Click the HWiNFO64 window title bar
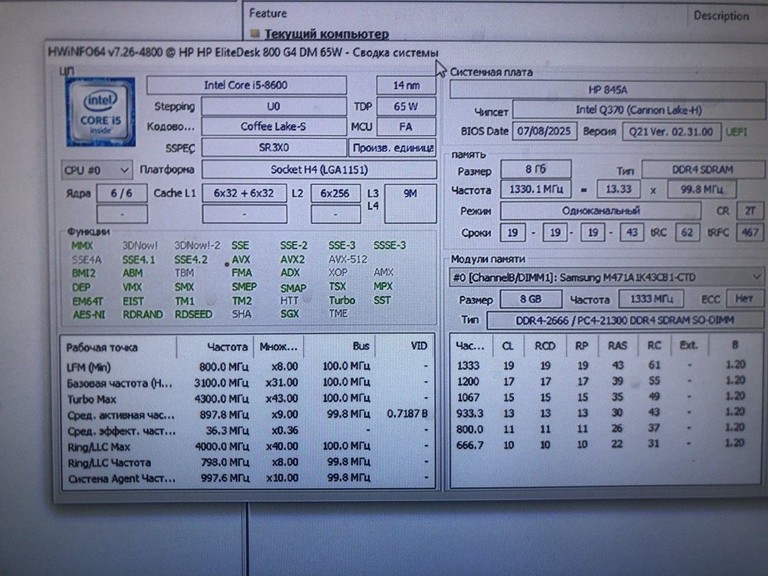 407,52
